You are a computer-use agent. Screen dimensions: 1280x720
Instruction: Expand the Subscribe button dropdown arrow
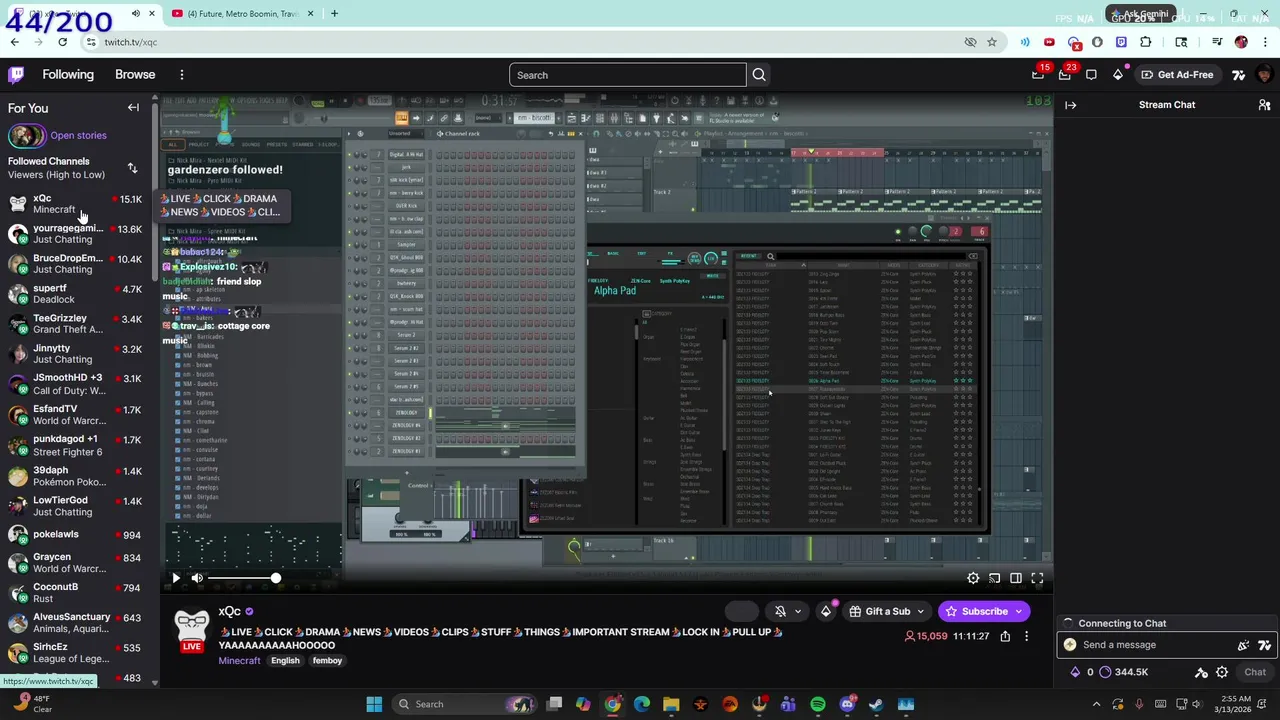tap(1019, 611)
